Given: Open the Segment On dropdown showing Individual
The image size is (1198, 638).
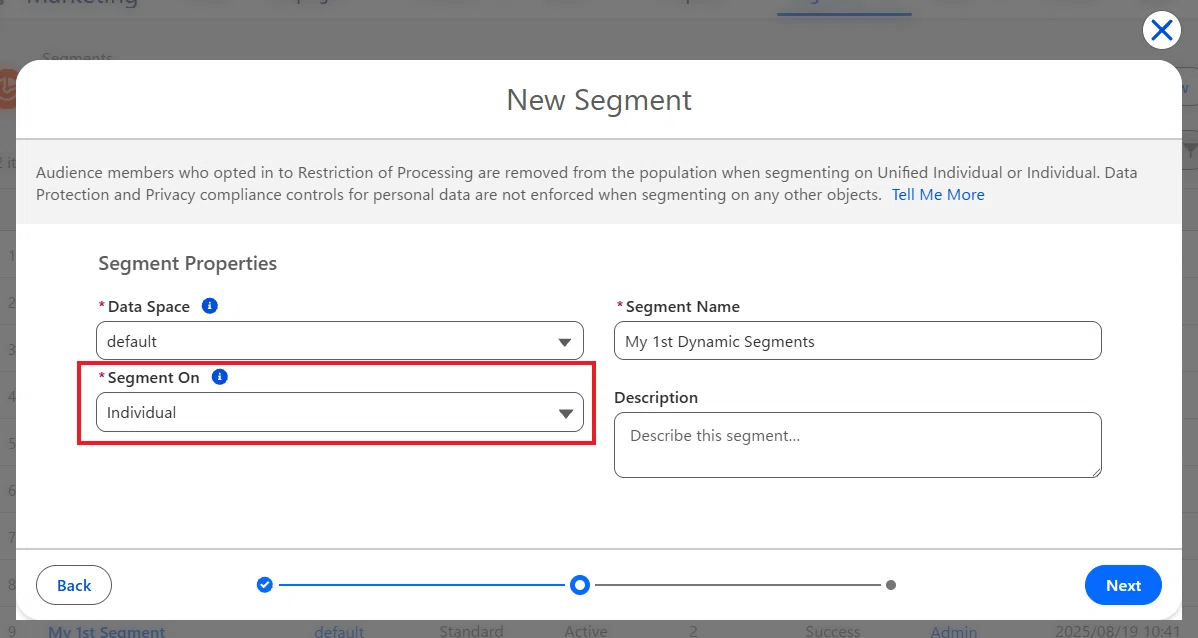Looking at the screenshot, I should coord(340,413).
